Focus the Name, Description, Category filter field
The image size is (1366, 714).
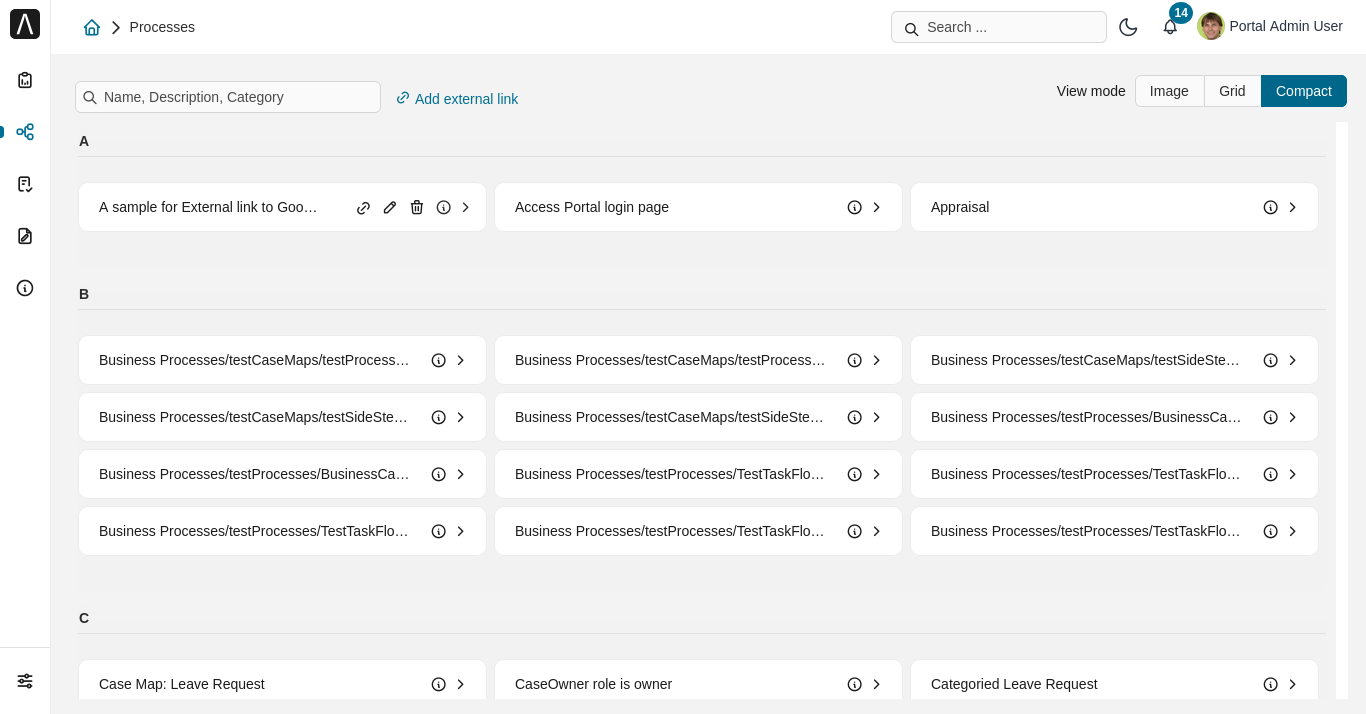point(228,97)
